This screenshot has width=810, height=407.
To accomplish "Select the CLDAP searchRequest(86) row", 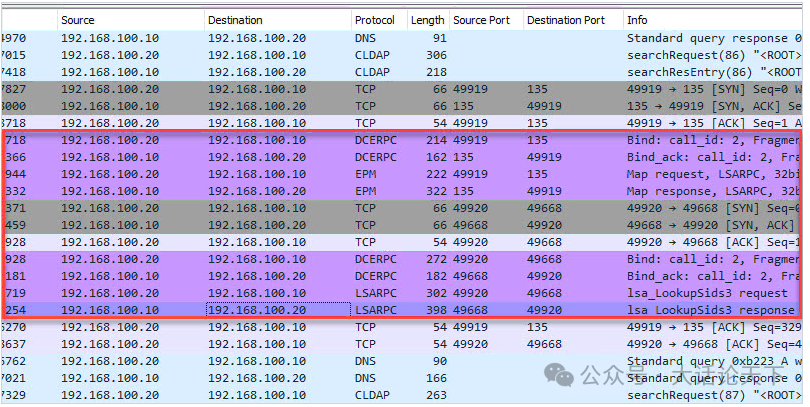I will (x=402, y=55).
